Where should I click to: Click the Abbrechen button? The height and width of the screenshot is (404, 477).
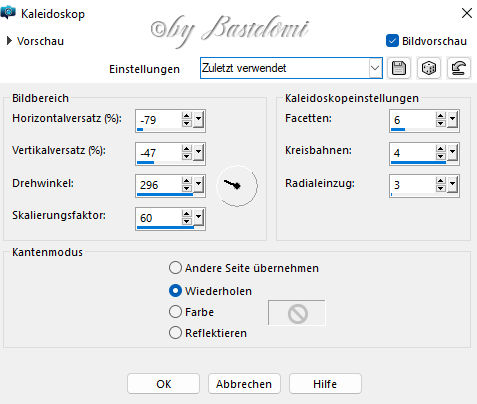244,384
